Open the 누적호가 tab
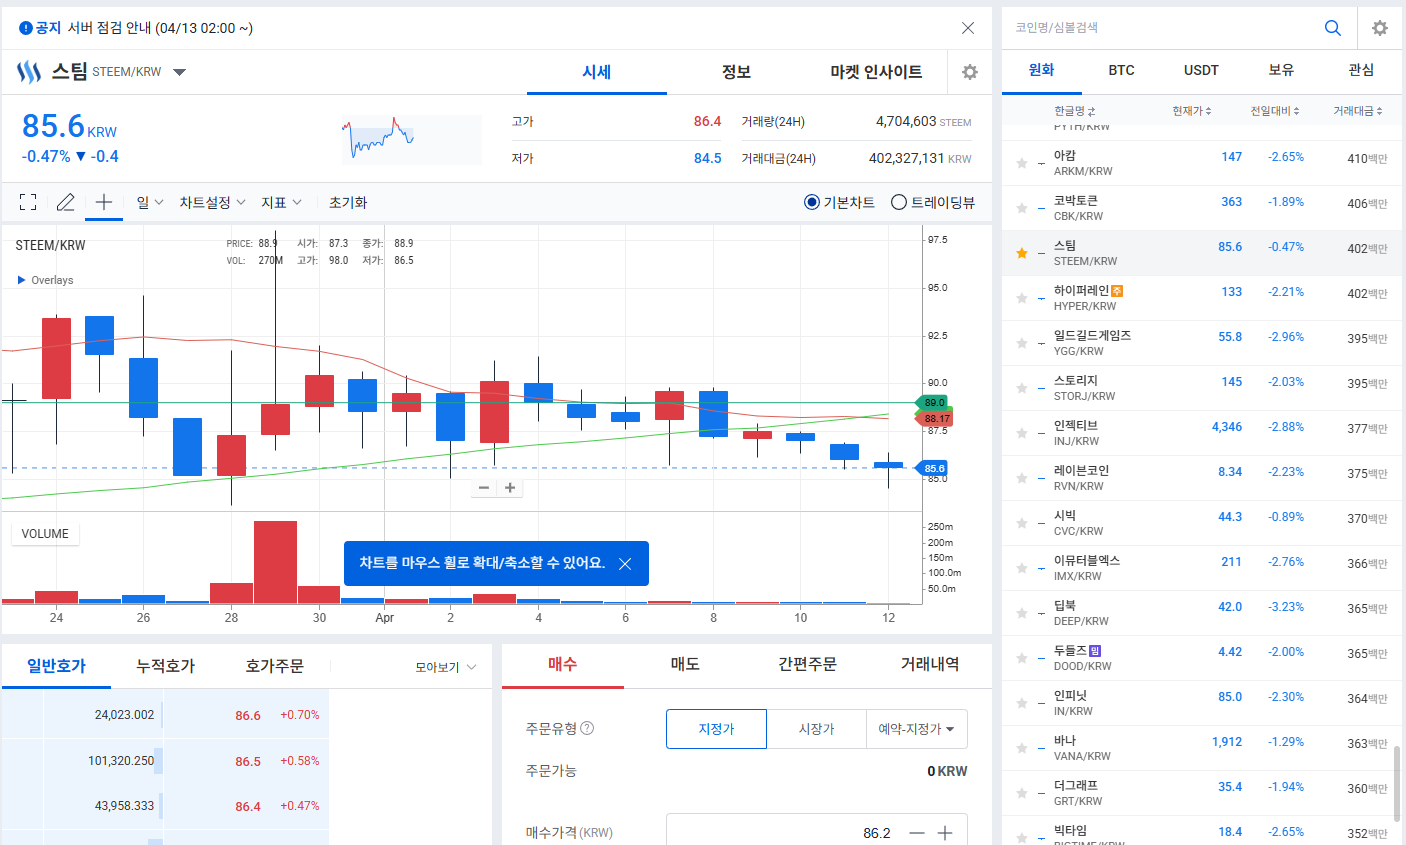Screen dimensions: 1406x845 pyautogui.click(x=166, y=666)
